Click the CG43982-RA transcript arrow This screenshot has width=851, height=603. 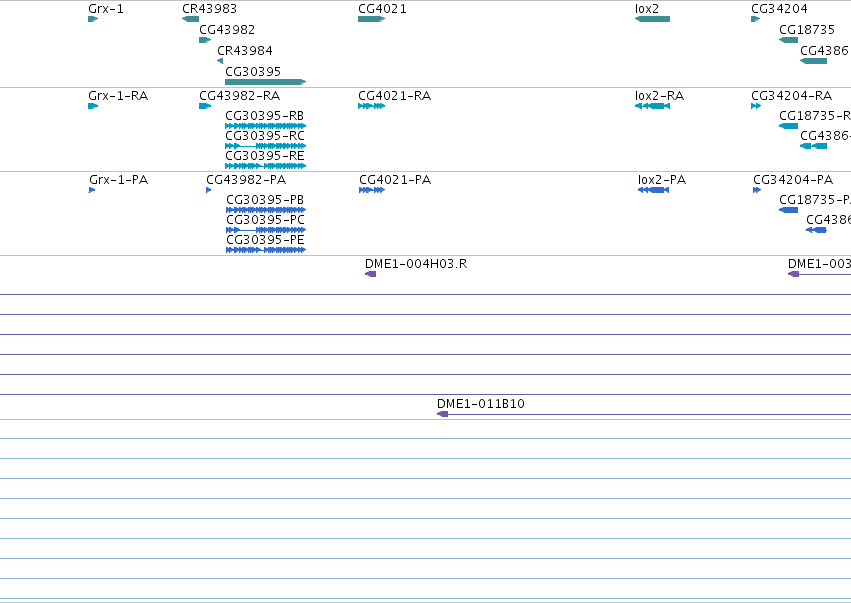(x=205, y=106)
